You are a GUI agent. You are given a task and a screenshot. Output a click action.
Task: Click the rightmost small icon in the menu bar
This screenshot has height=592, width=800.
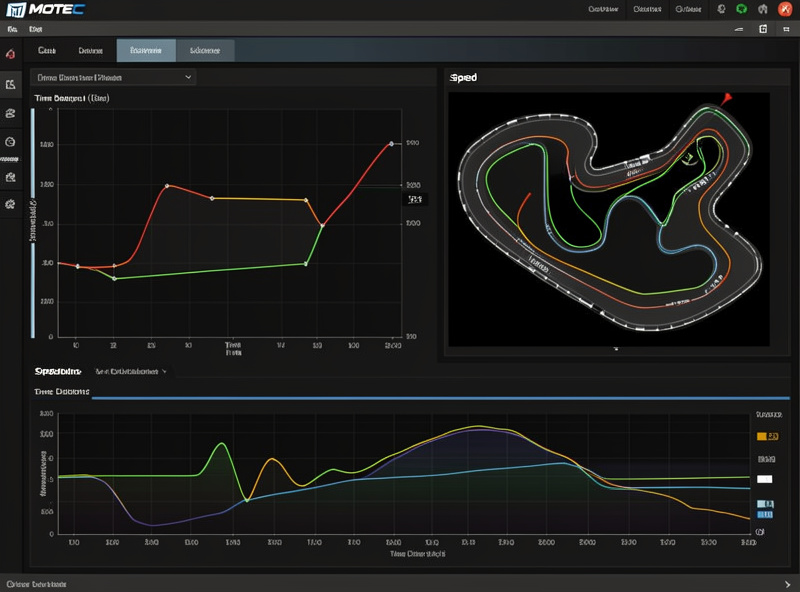(786, 29)
